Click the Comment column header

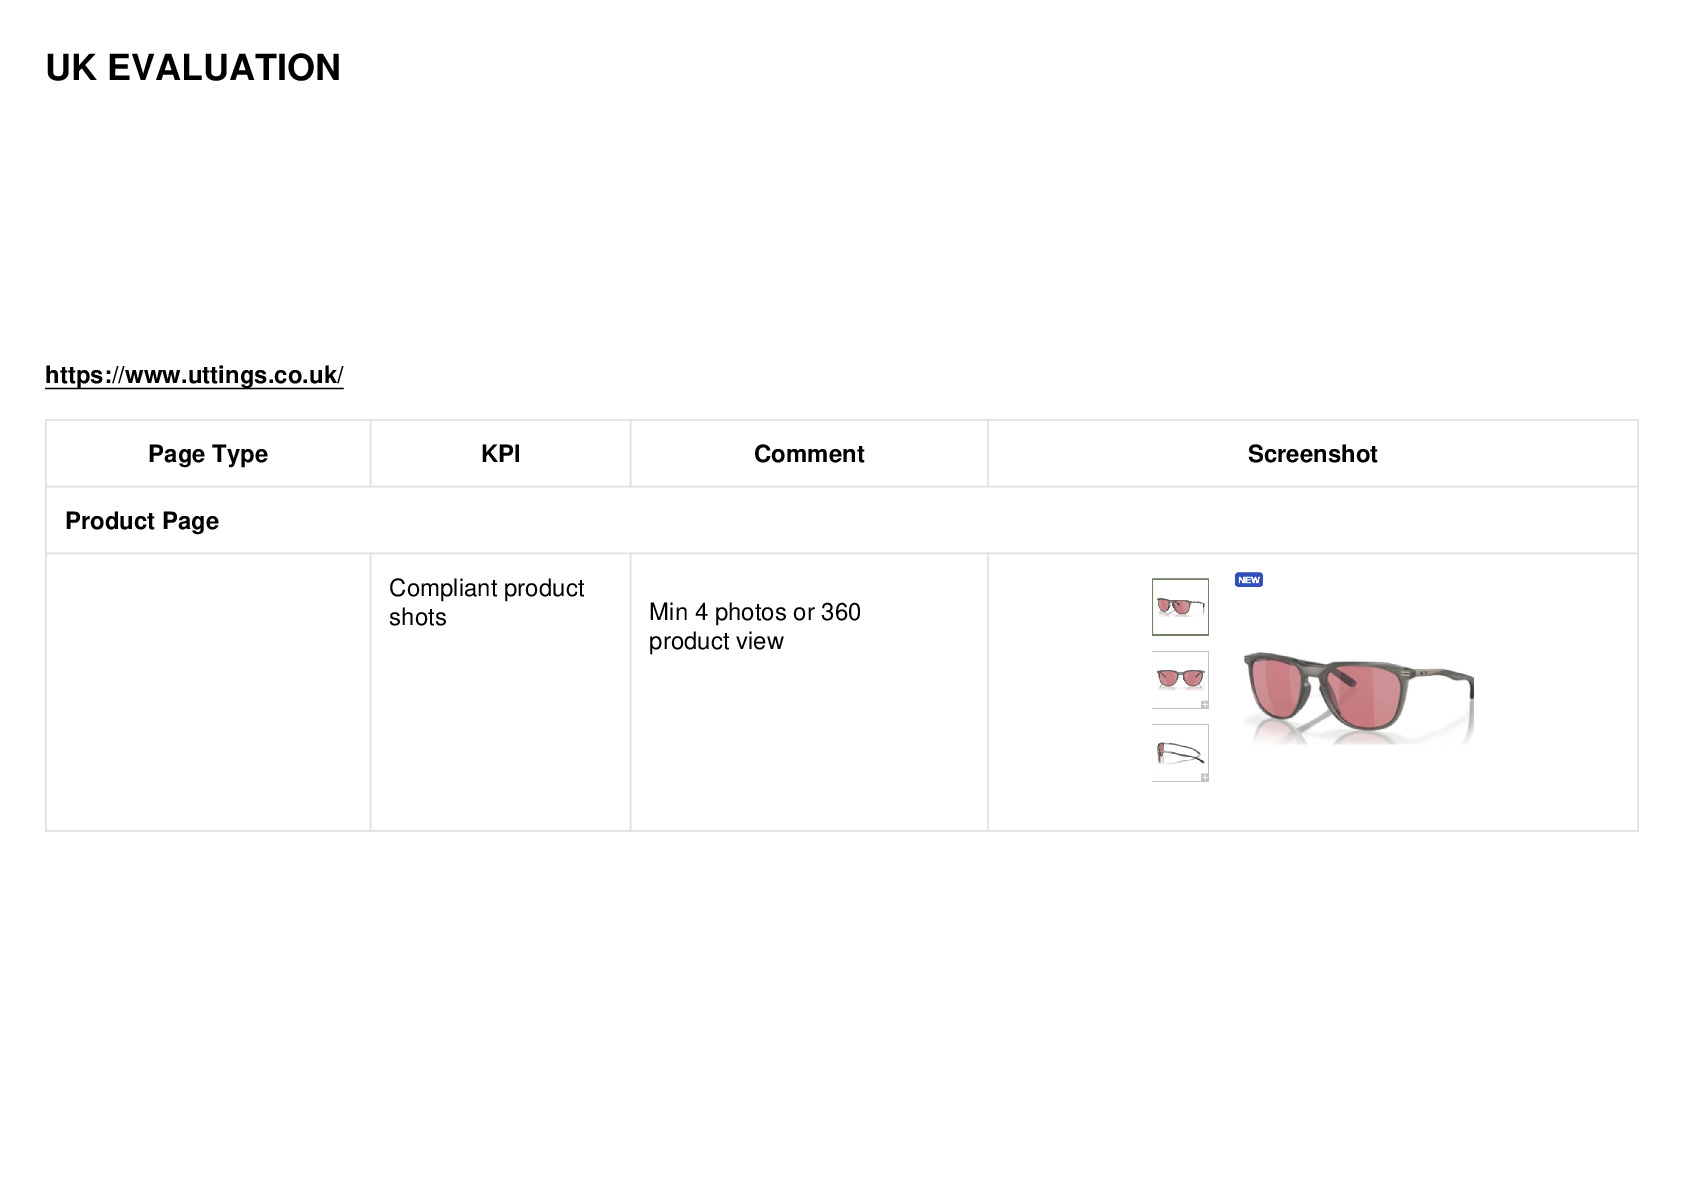click(x=809, y=454)
